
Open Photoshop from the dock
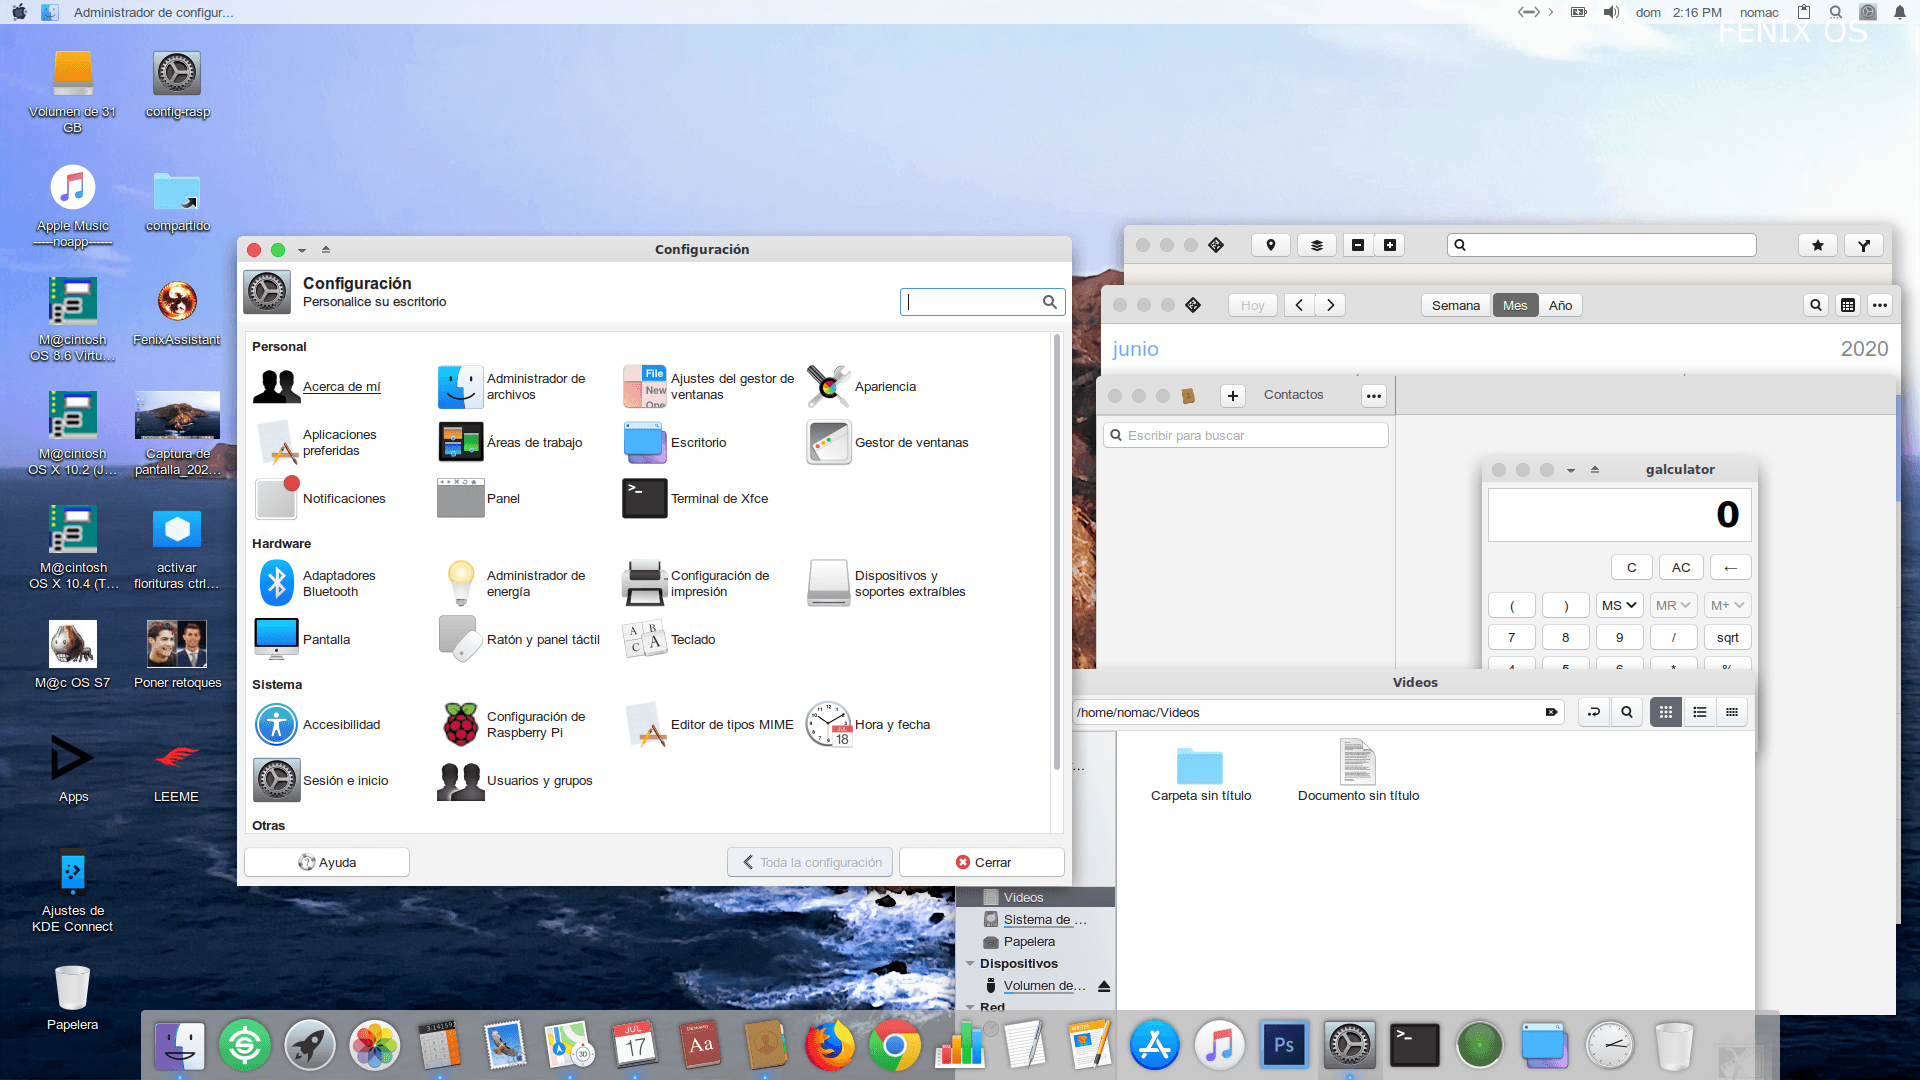(1284, 1046)
